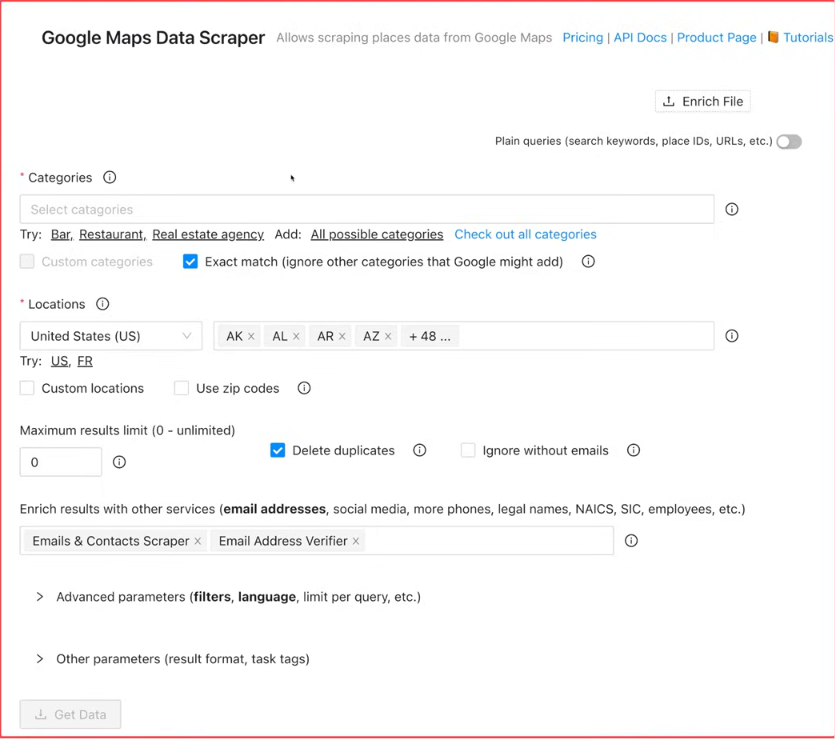Image resolution: width=835 pixels, height=739 pixels.
Task: Click Check out all categories link
Action: pyautogui.click(x=525, y=235)
